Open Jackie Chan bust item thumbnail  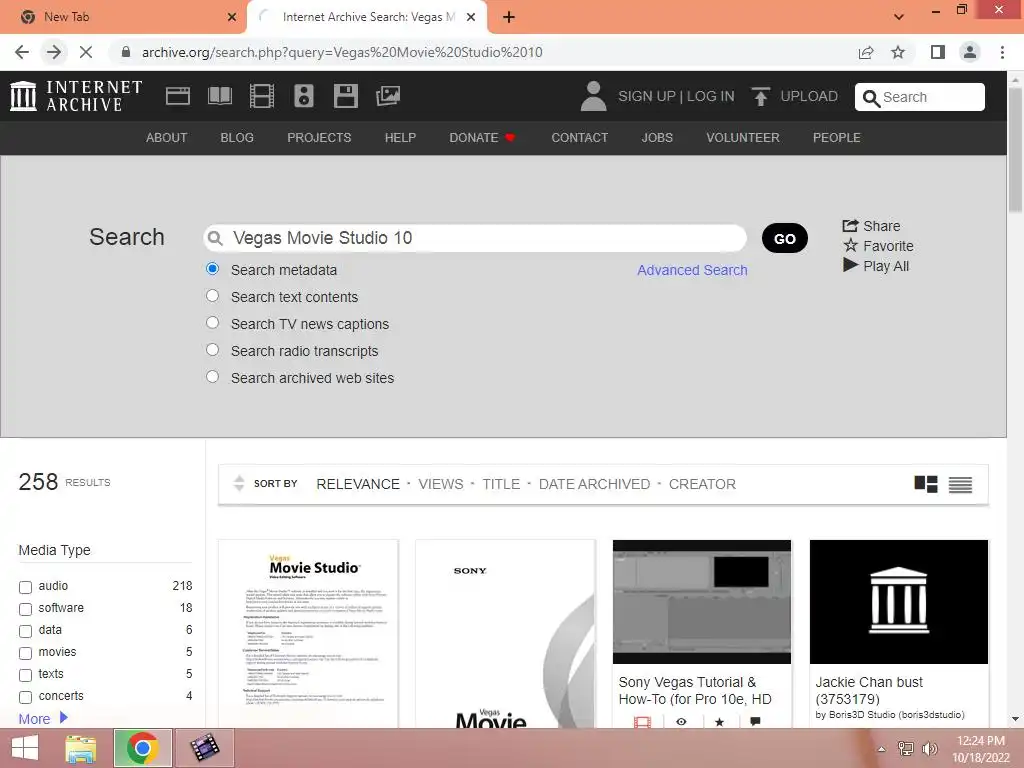899,601
